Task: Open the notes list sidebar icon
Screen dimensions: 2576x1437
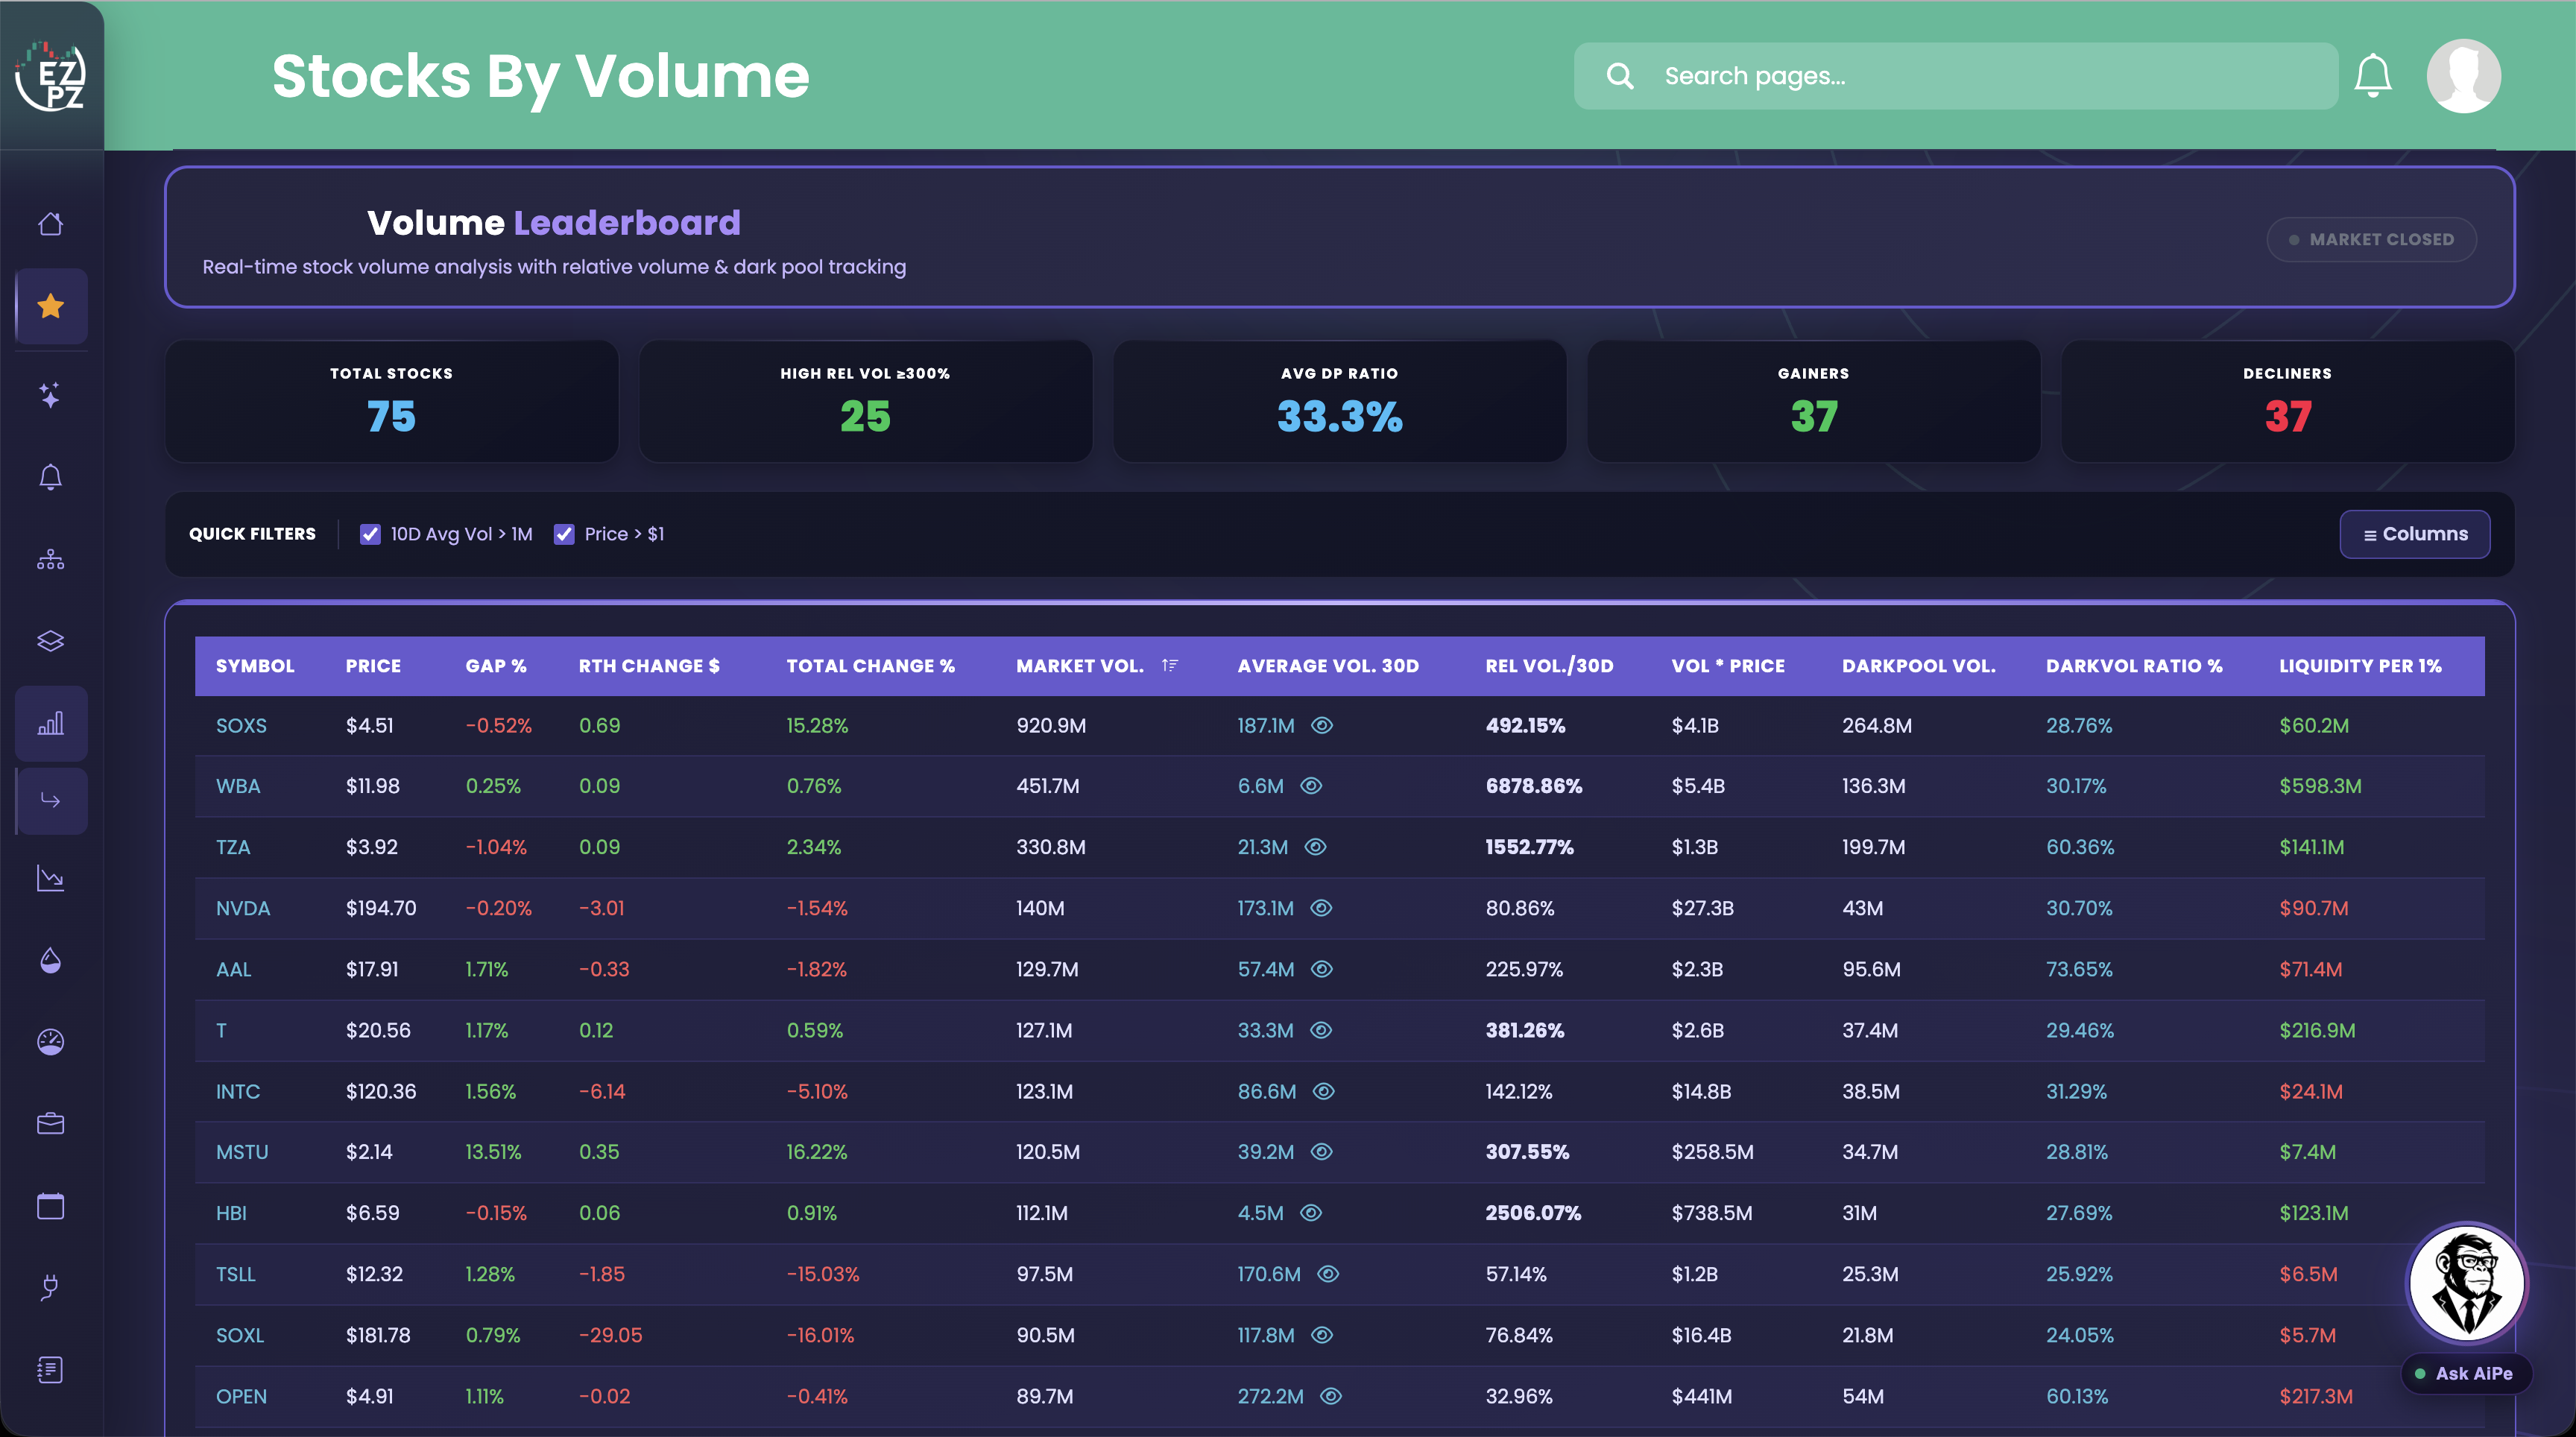Action: pos(50,1370)
